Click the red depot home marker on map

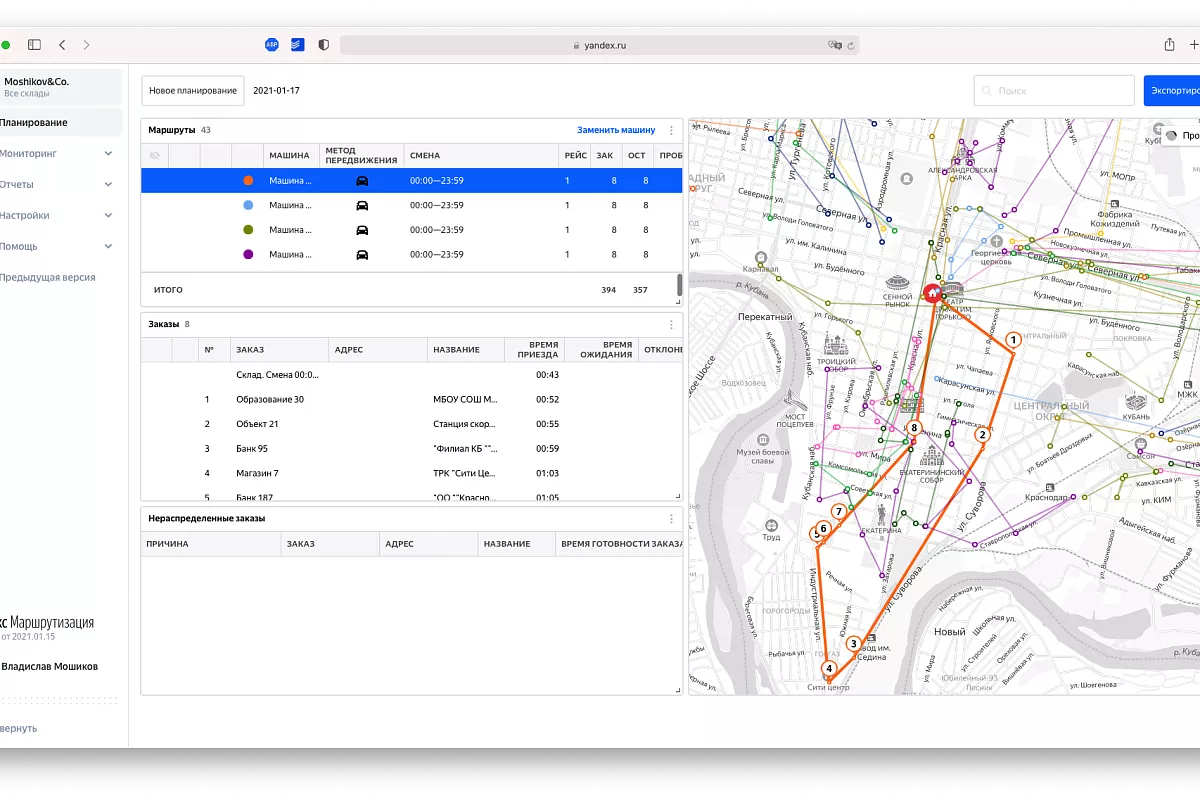[x=932, y=293]
